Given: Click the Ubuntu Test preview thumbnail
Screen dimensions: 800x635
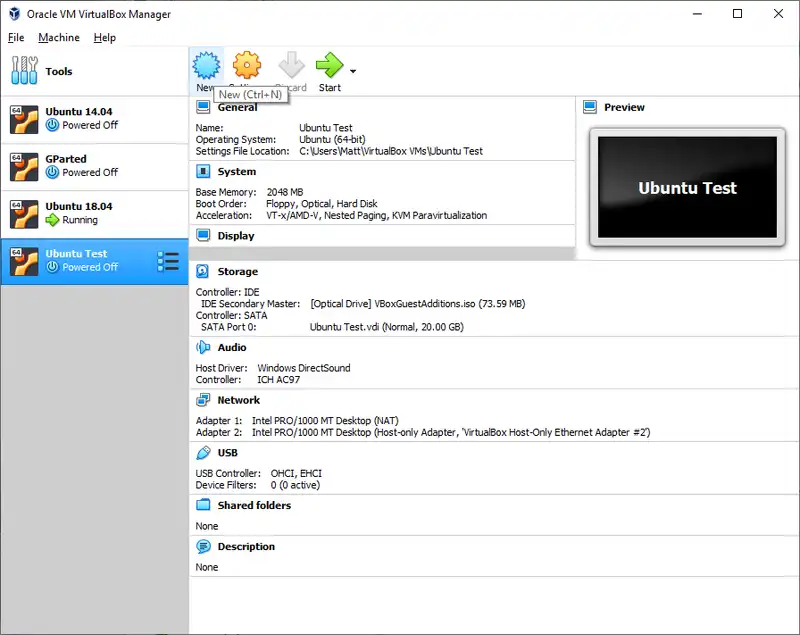Looking at the screenshot, I should tap(687, 188).
